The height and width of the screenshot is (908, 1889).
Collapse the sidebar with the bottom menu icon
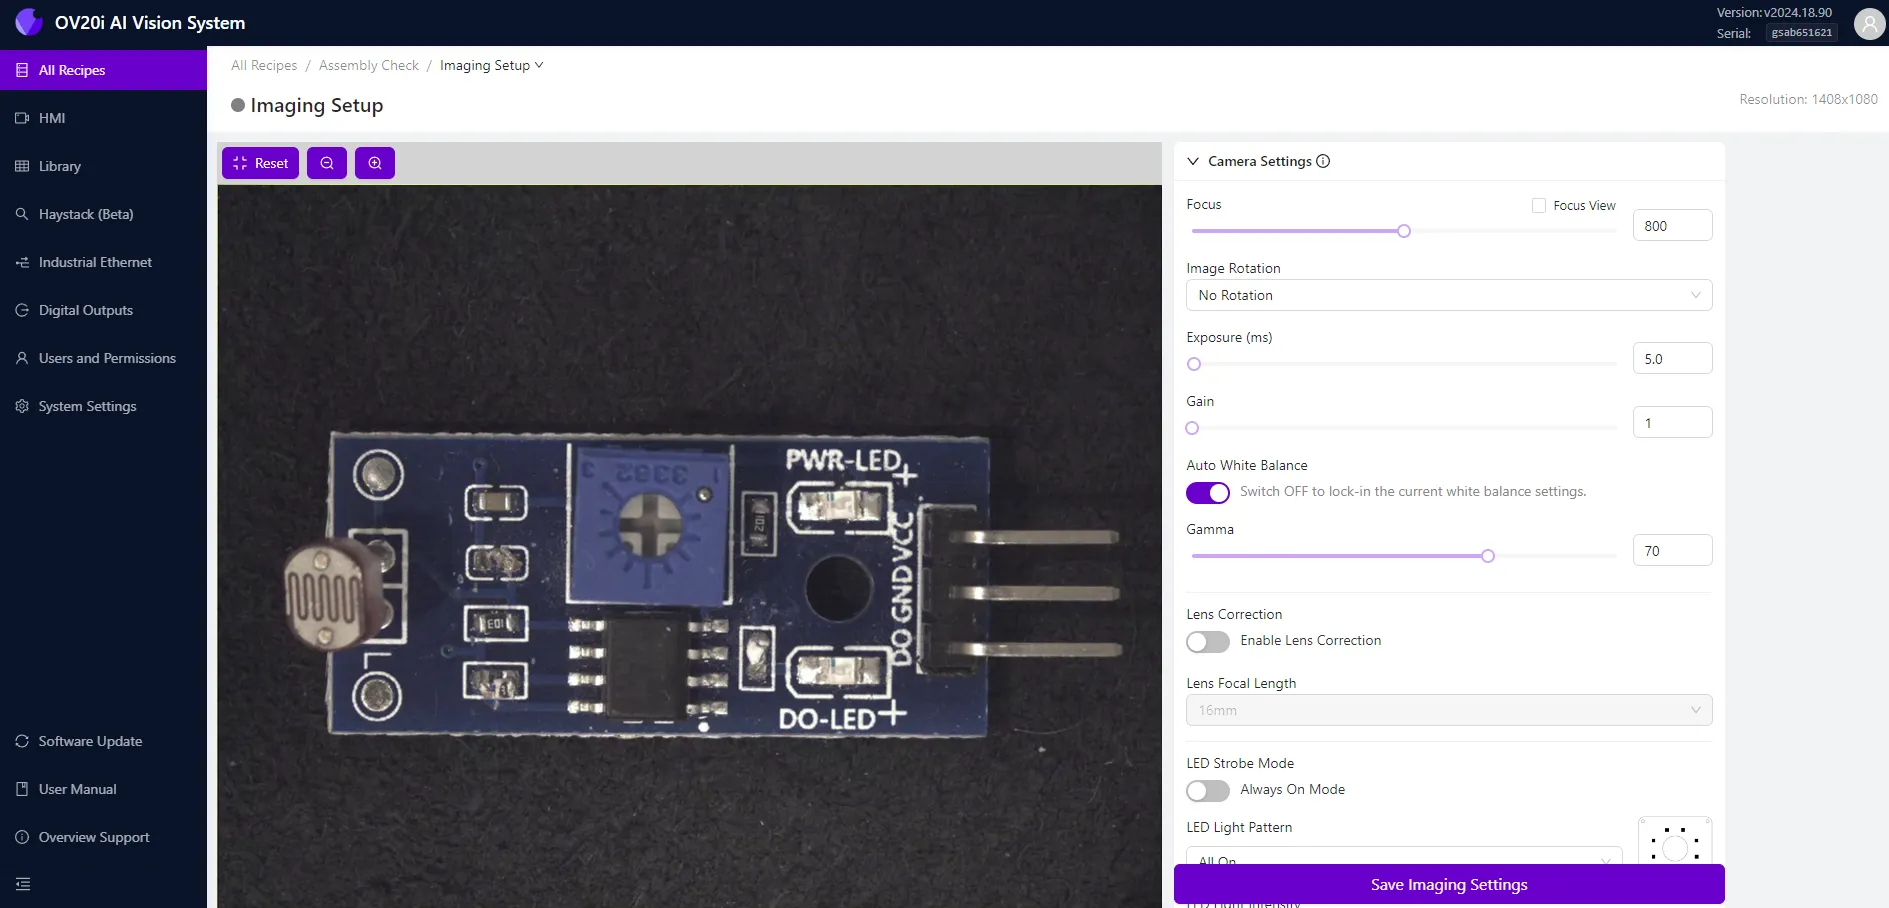coord(23,884)
